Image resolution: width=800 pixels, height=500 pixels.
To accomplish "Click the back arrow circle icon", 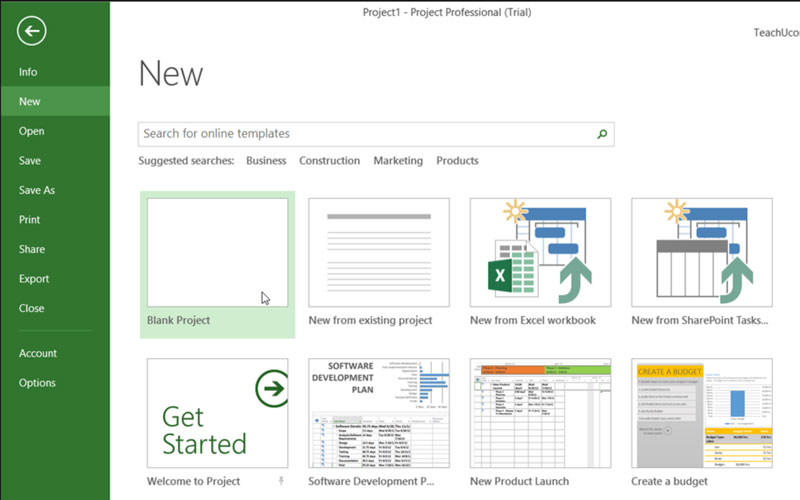I will (32, 31).
